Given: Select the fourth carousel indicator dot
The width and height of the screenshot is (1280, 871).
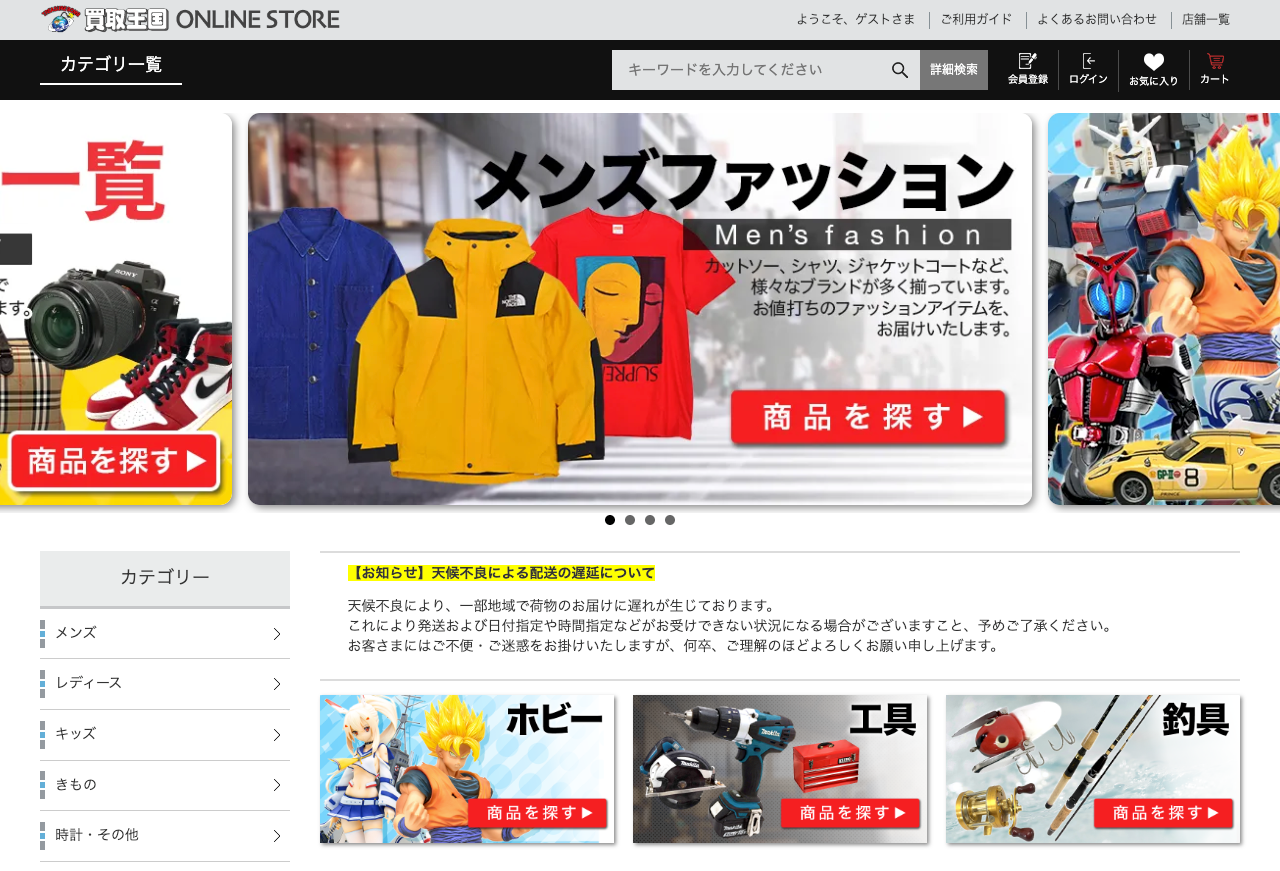Looking at the screenshot, I should tap(670, 520).
